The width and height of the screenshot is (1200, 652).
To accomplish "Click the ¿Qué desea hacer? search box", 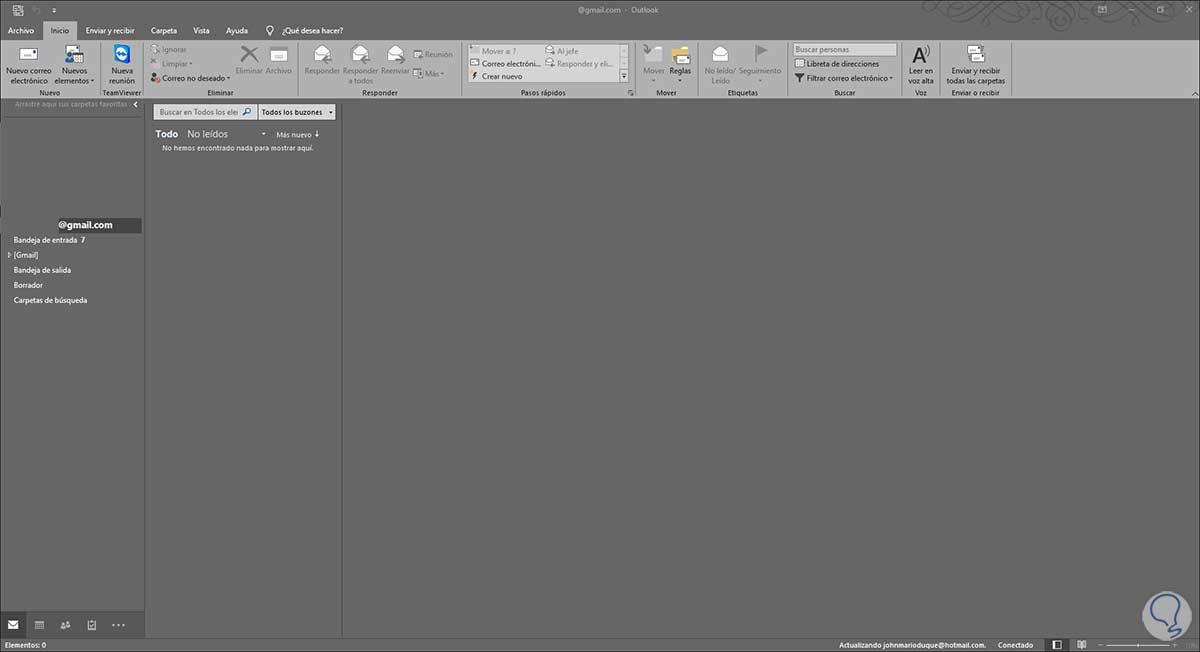I will coord(312,30).
